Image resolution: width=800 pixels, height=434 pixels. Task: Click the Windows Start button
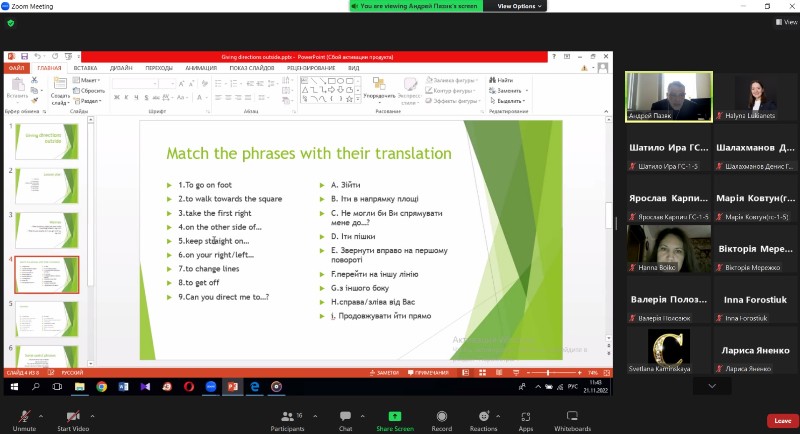coord(14,387)
